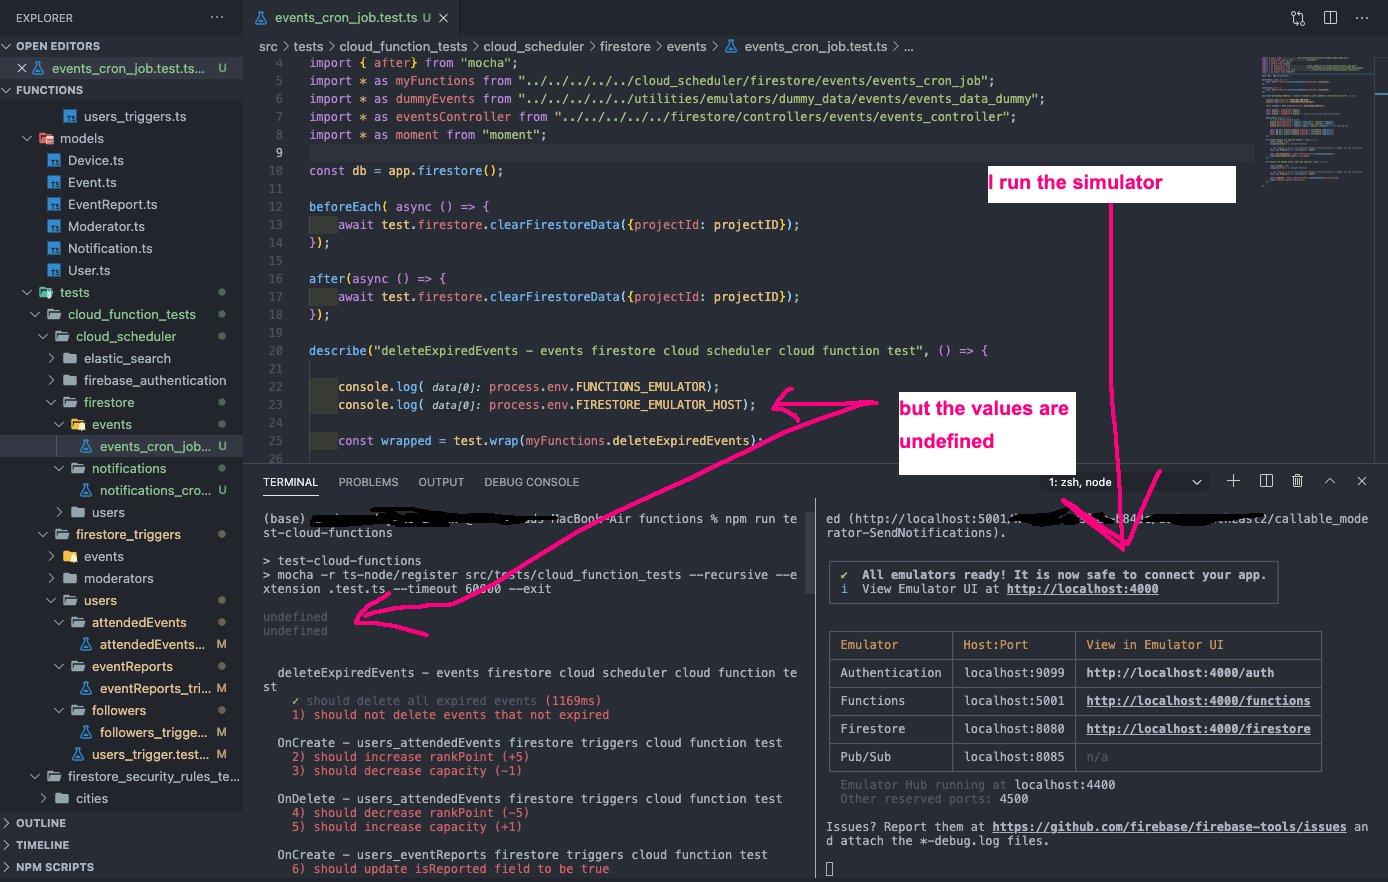The height and width of the screenshot is (882, 1388).
Task: Open Explorer options via the ellipsis icon
Action: click(216, 17)
